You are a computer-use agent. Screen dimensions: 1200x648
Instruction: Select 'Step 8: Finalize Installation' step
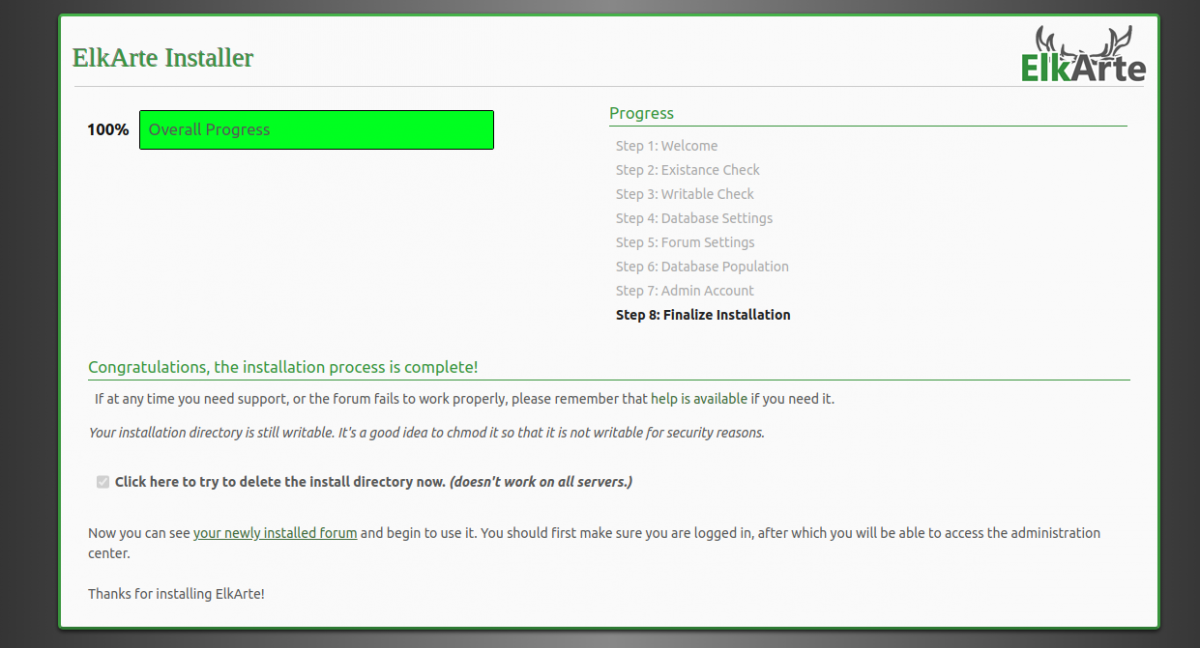pyautogui.click(x=703, y=315)
